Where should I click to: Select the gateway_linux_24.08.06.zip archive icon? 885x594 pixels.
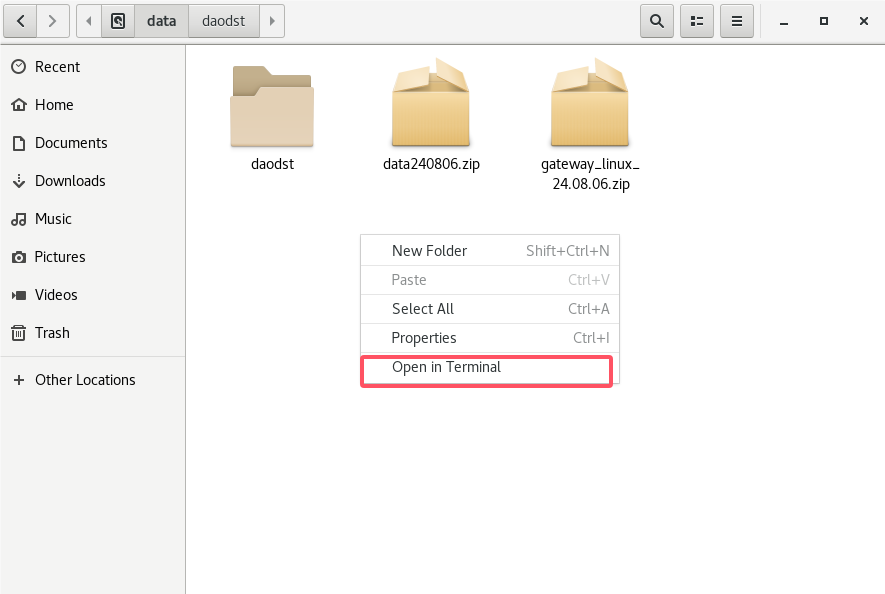tap(590, 103)
